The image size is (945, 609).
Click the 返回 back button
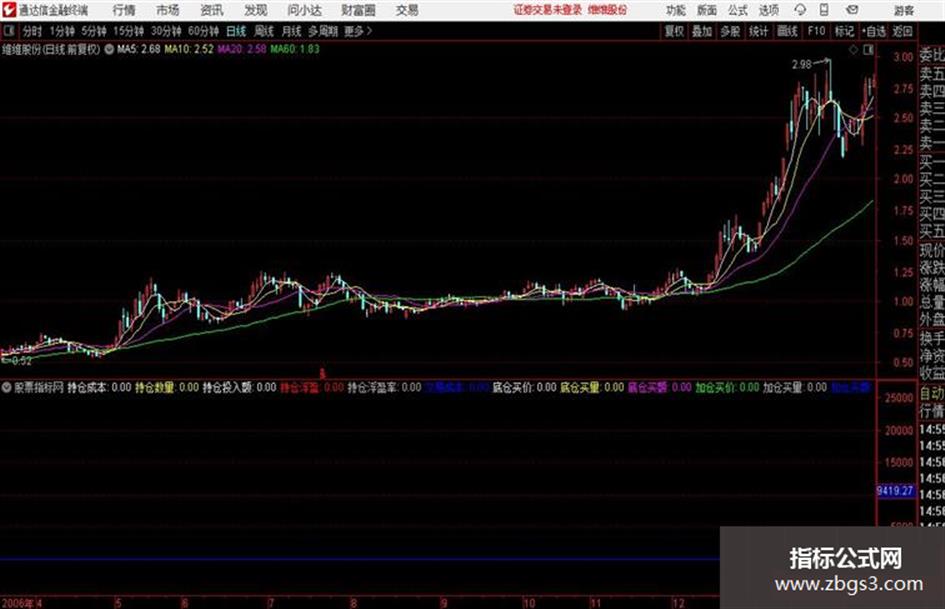(x=902, y=31)
